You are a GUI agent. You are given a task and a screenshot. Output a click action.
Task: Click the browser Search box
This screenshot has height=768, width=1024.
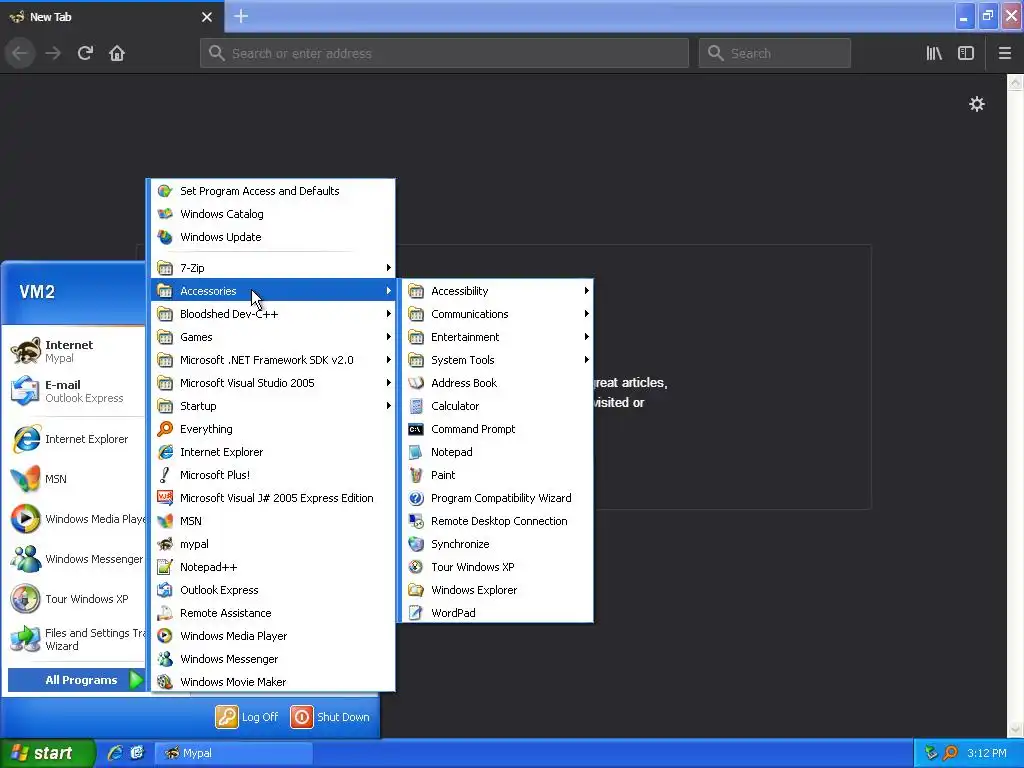[775, 53]
